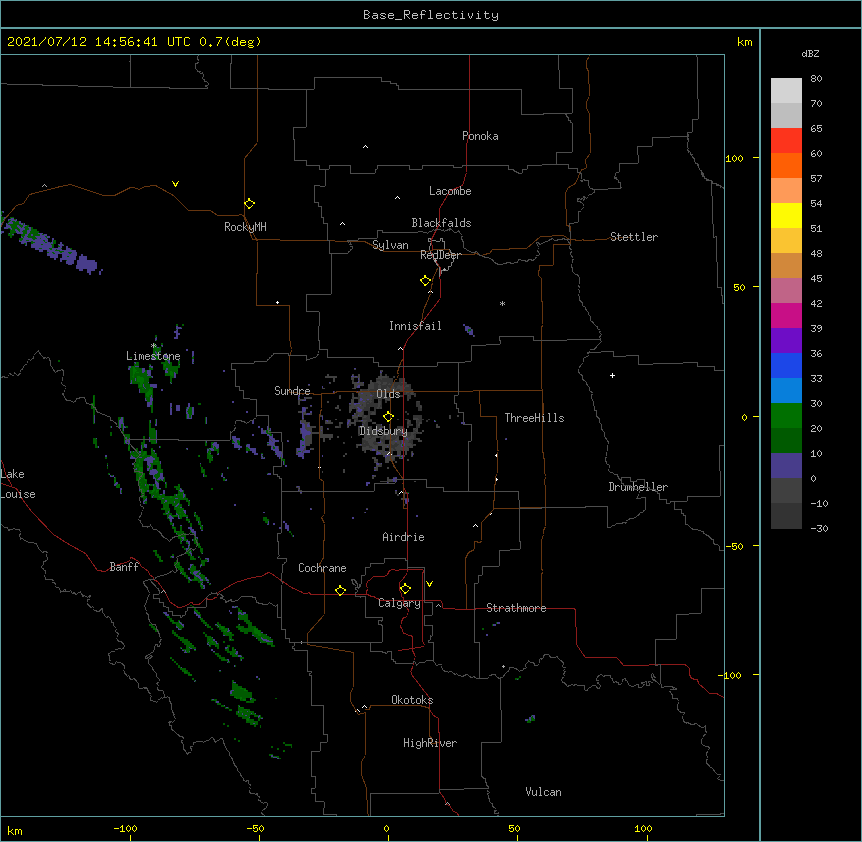Screen dimensions: 862x842
Task: Click the Airdrie city label
Action: coord(404,537)
